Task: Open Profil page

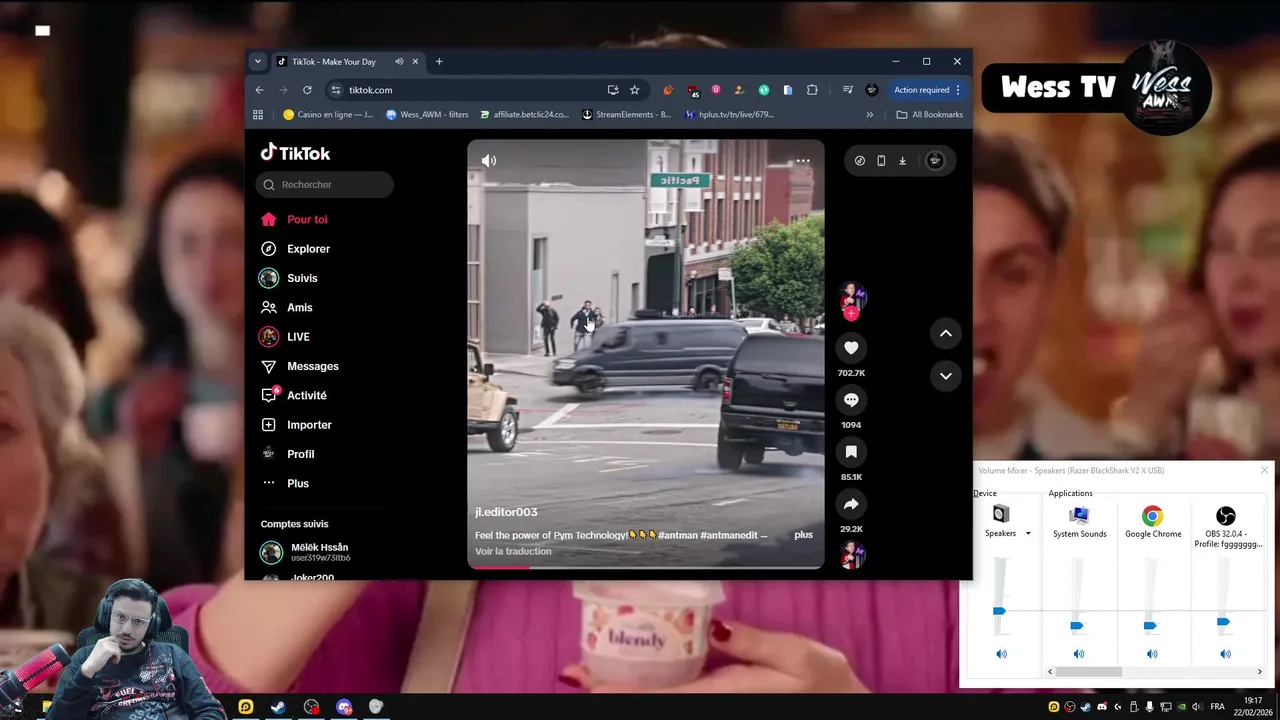Action: pos(288,454)
